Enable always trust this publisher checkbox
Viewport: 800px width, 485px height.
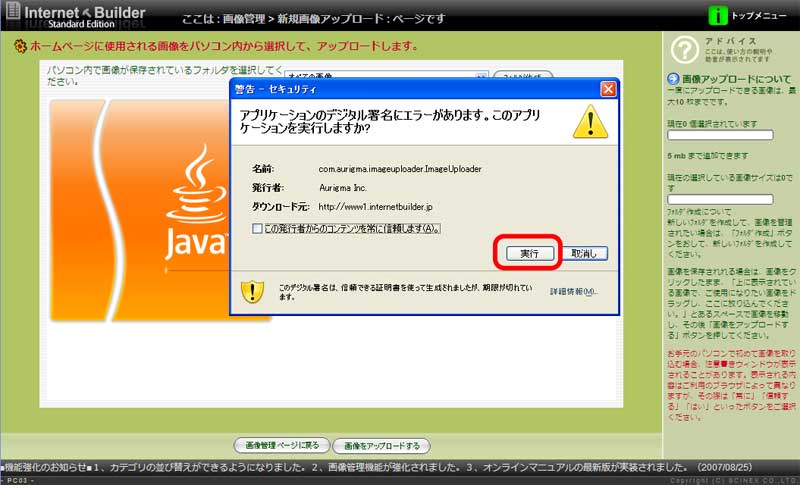click(x=258, y=228)
